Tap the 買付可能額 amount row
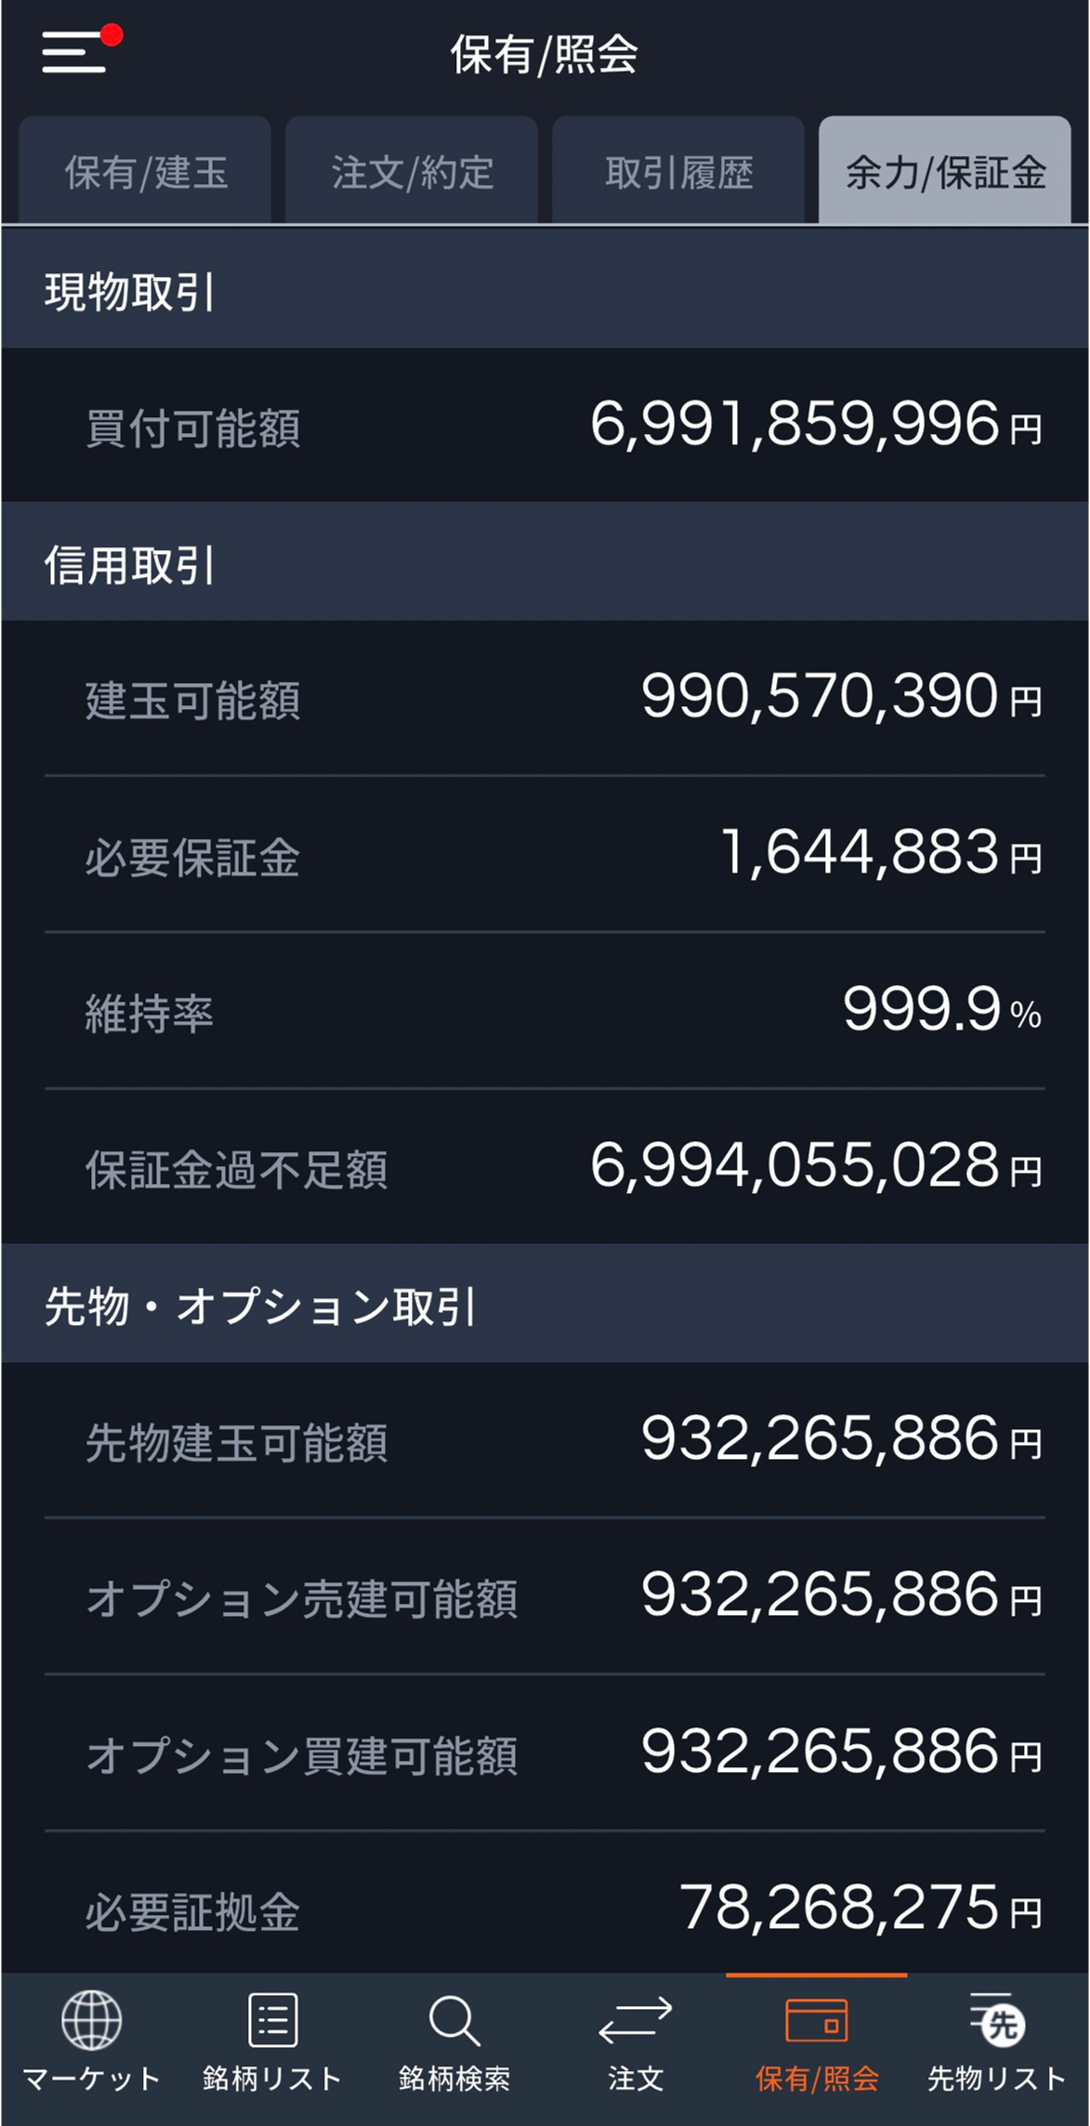The image size is (1090, 2126). 545,426
